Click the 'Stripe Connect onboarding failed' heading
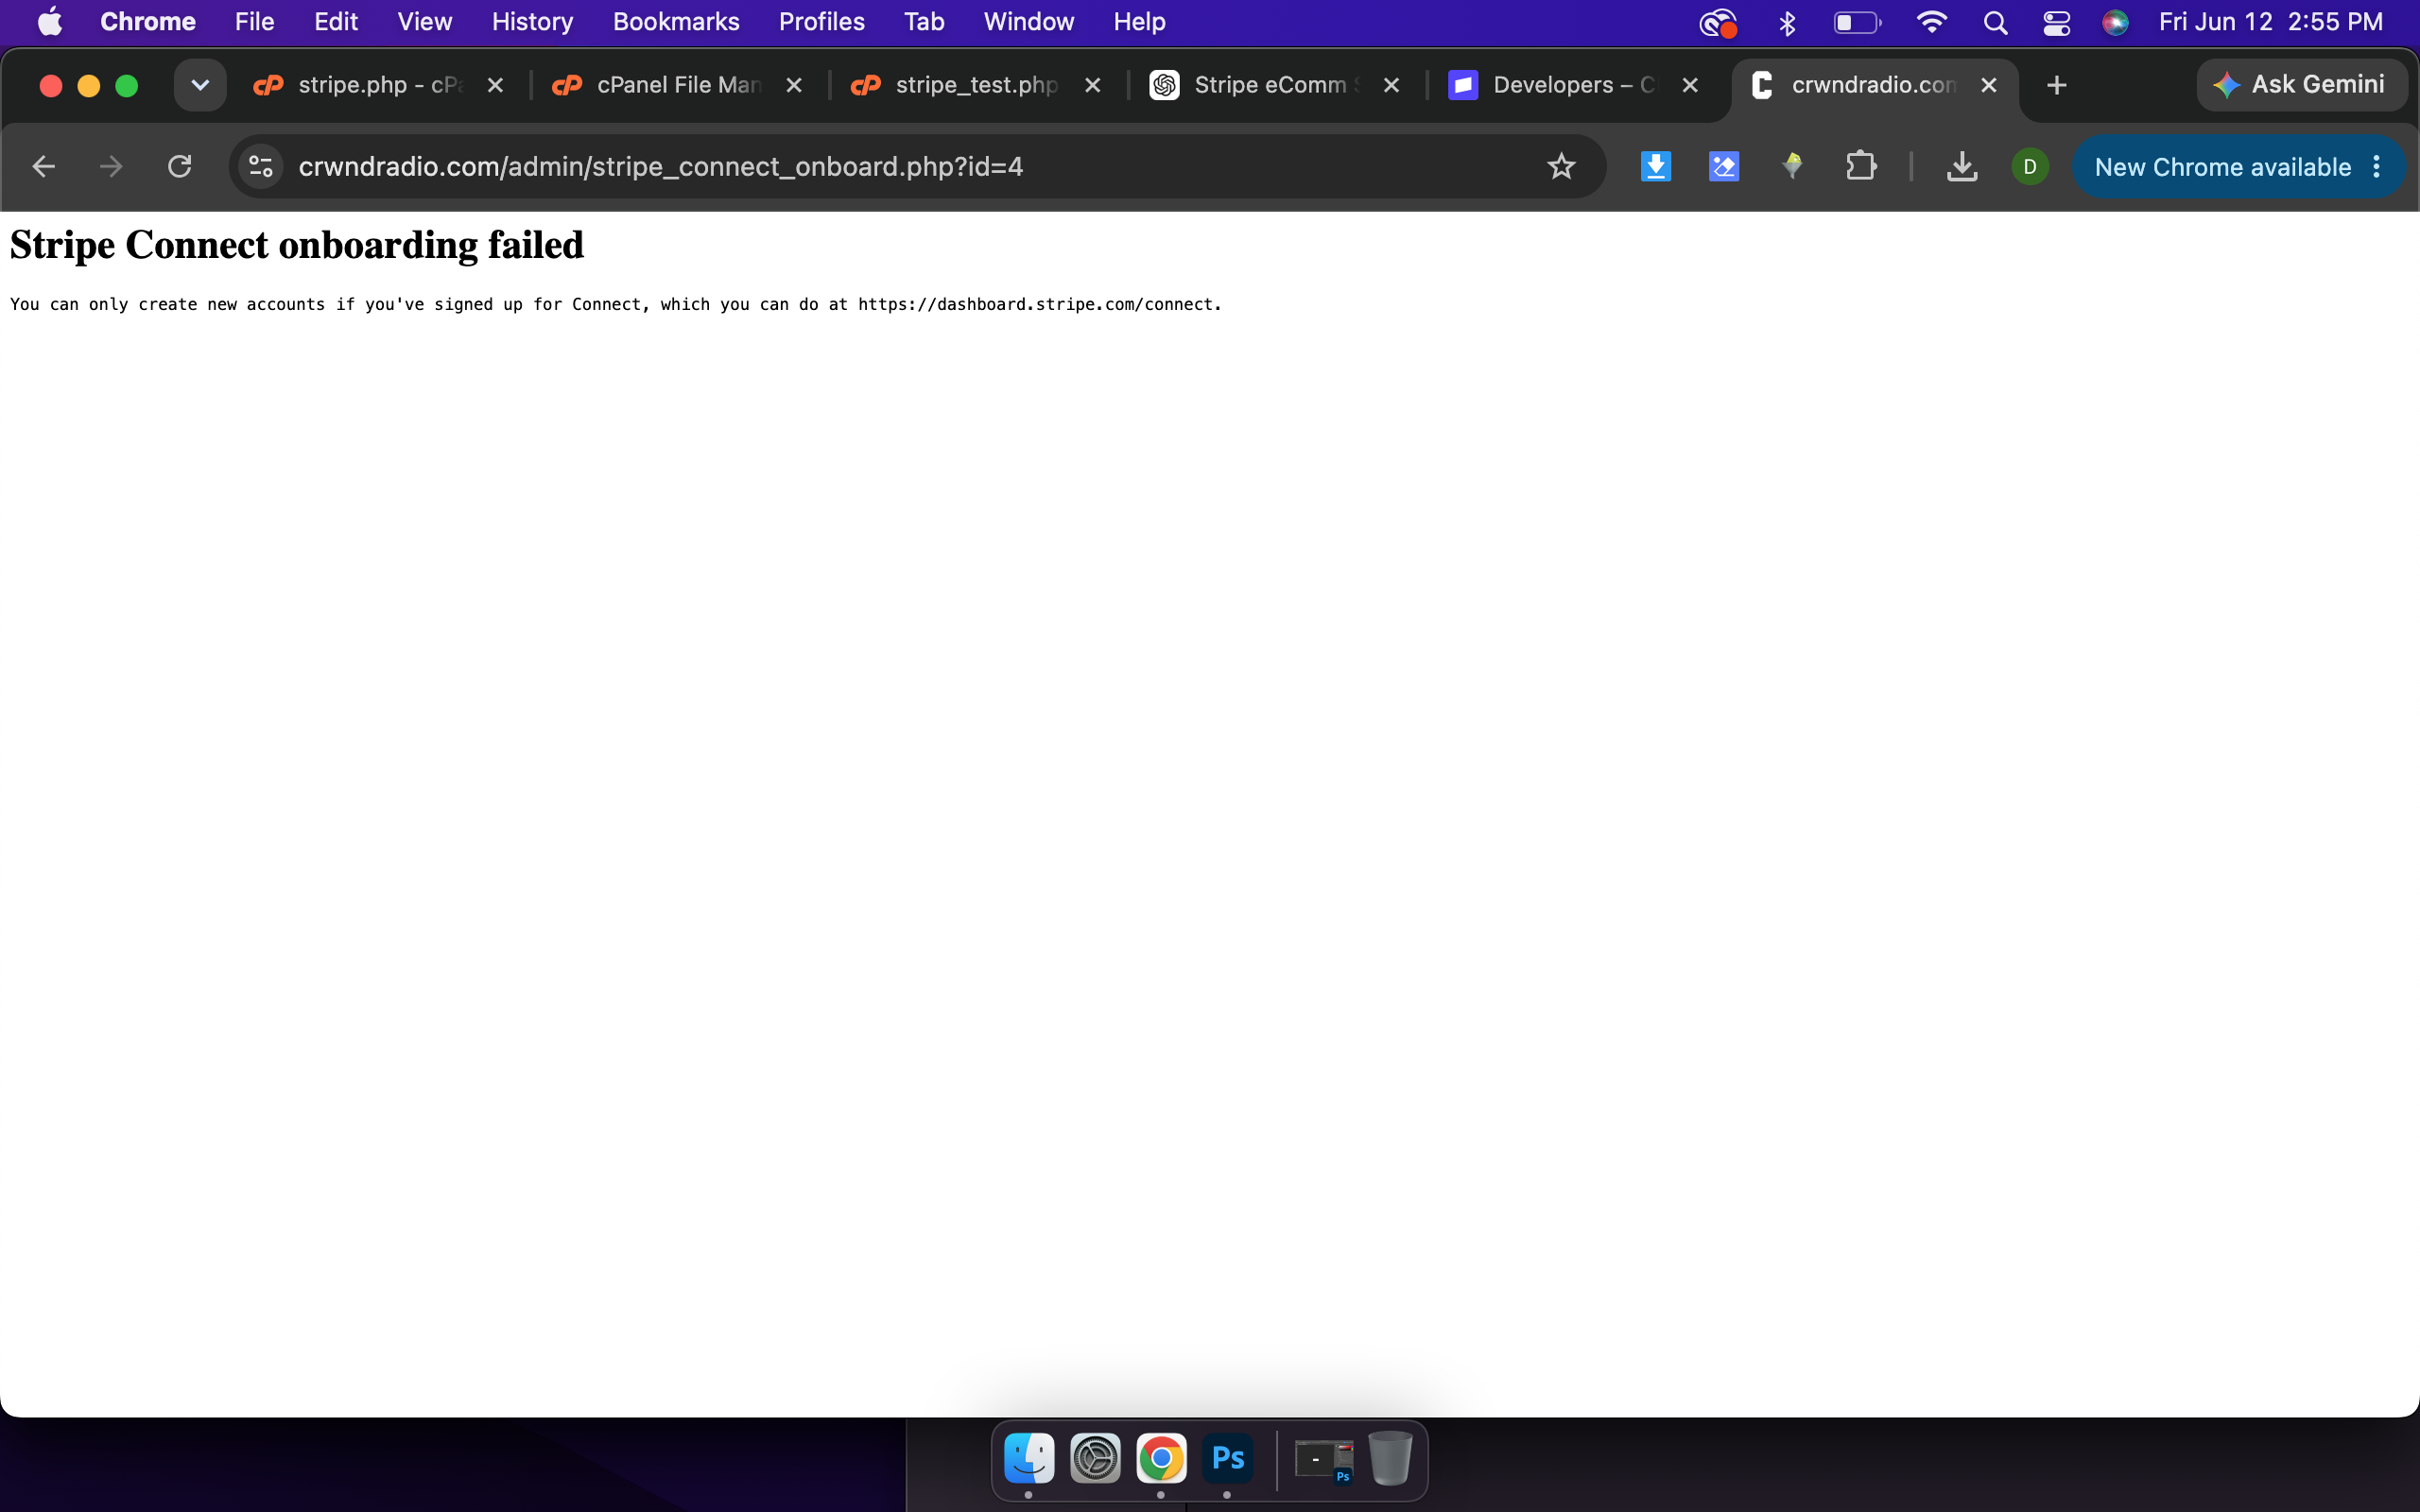Viewport: 2420px width, 1512px height. 297,246
